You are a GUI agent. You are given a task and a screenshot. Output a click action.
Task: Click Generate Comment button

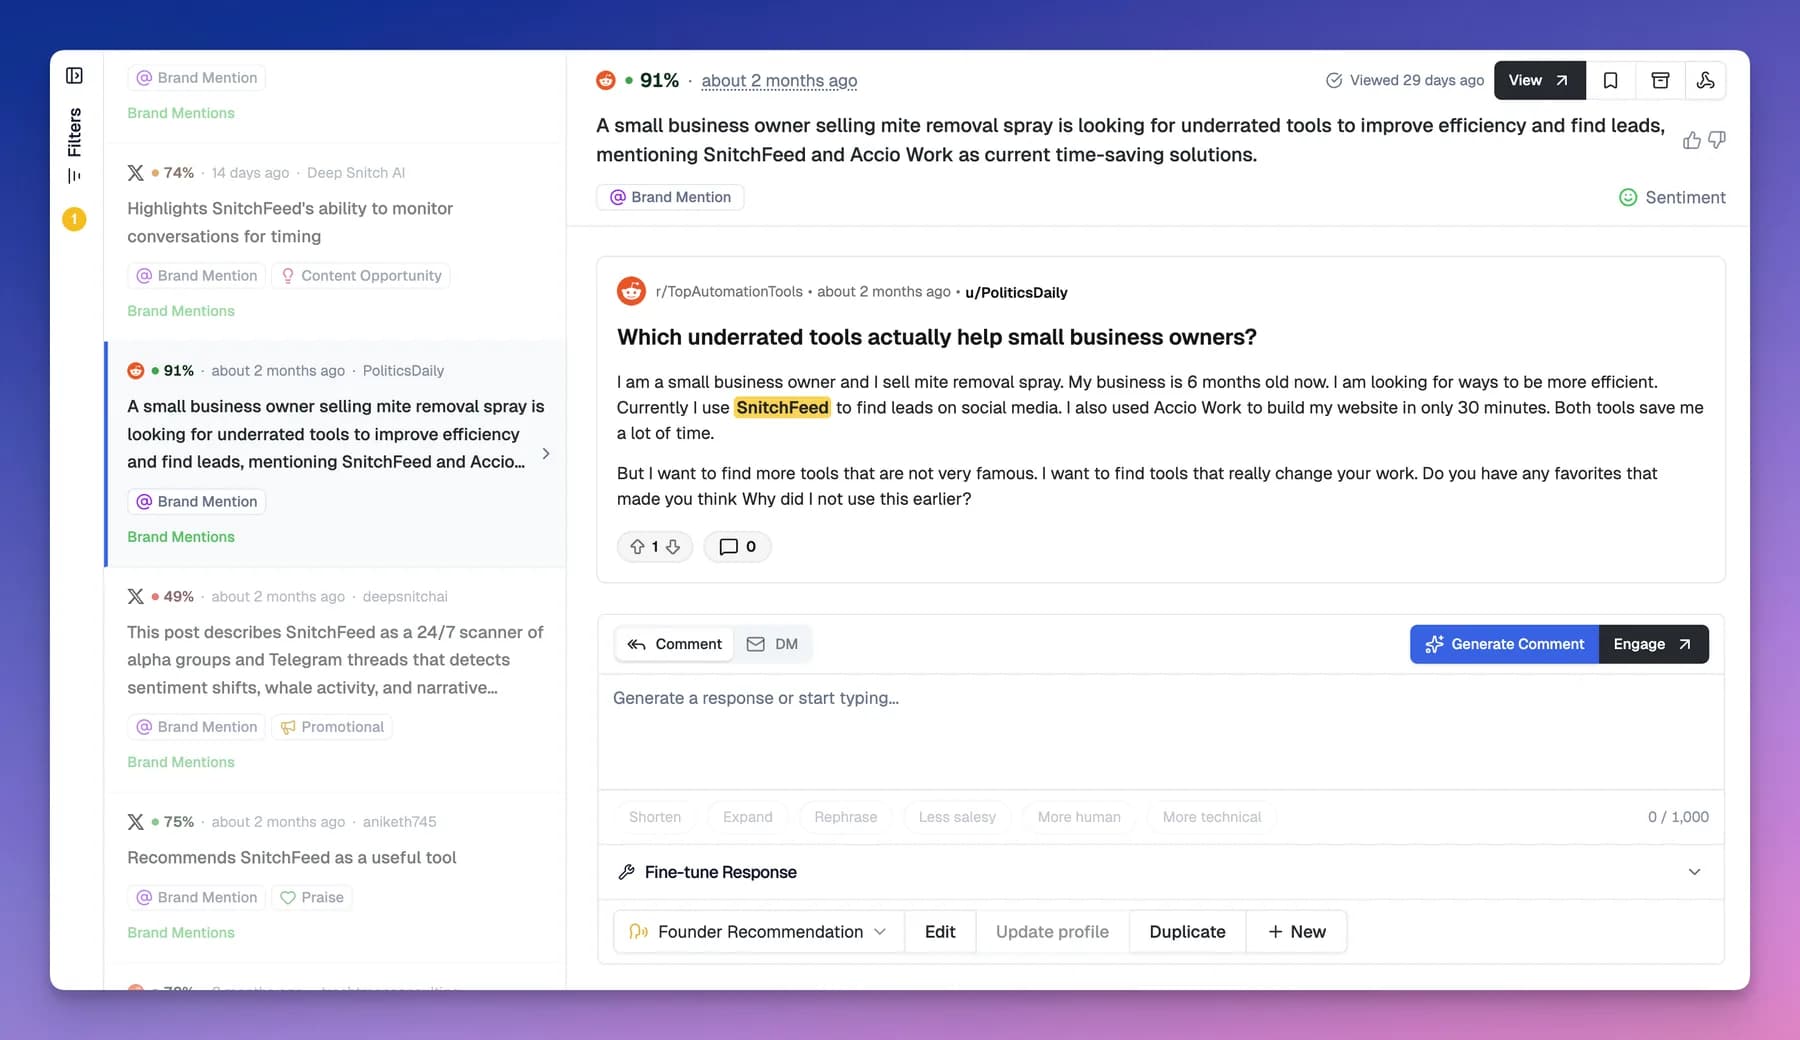coord(1504,644)
